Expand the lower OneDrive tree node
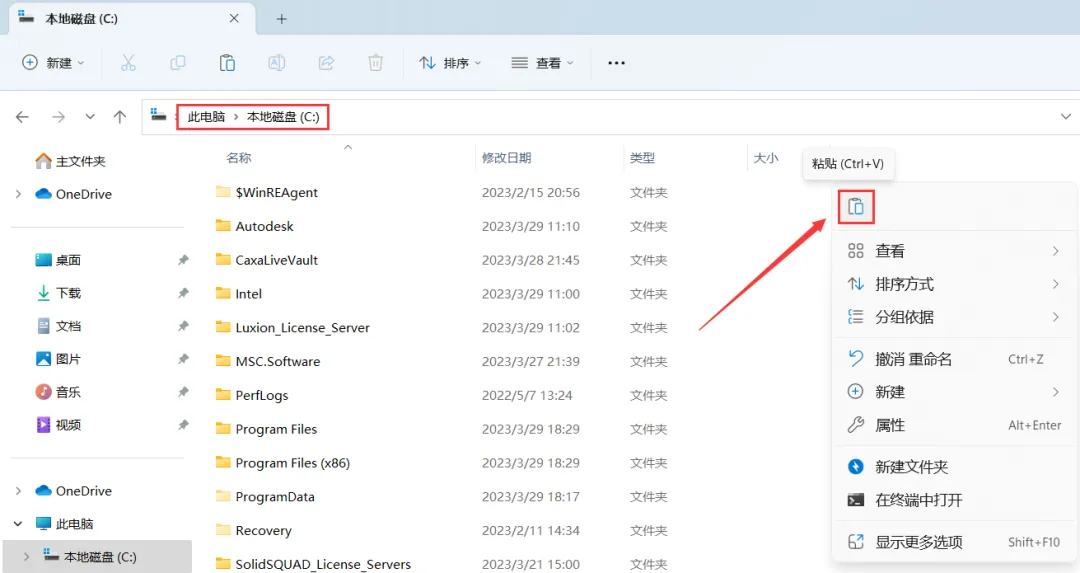 click(x=19, y=491)
